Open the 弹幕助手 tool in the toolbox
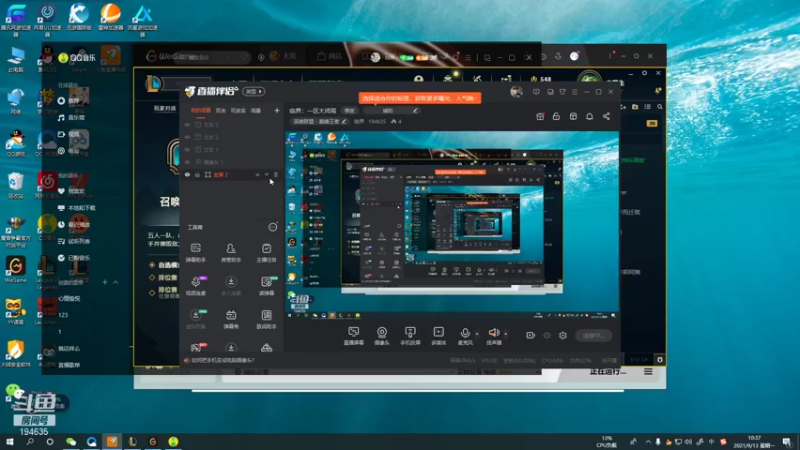Image resolution: width=800 pixels, height=450 pixels. 195,253
